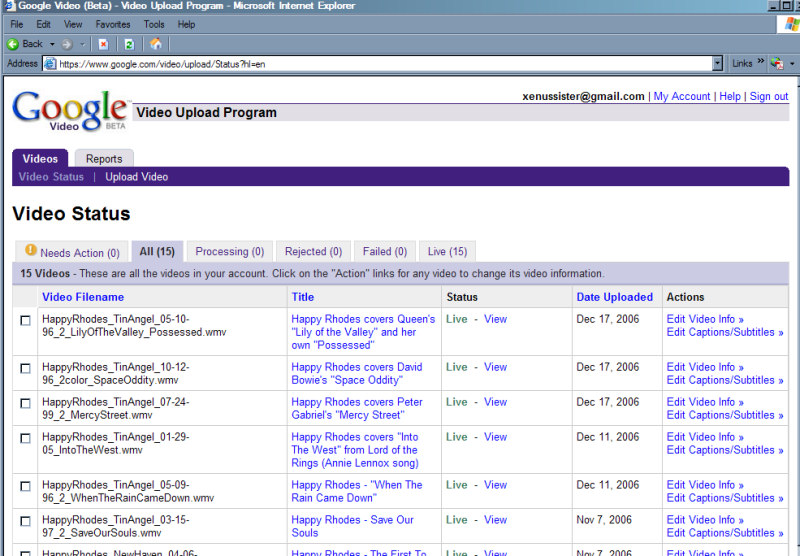Click the Forward arrow icon
Screen dimensions: 800x556
[66, 44]
